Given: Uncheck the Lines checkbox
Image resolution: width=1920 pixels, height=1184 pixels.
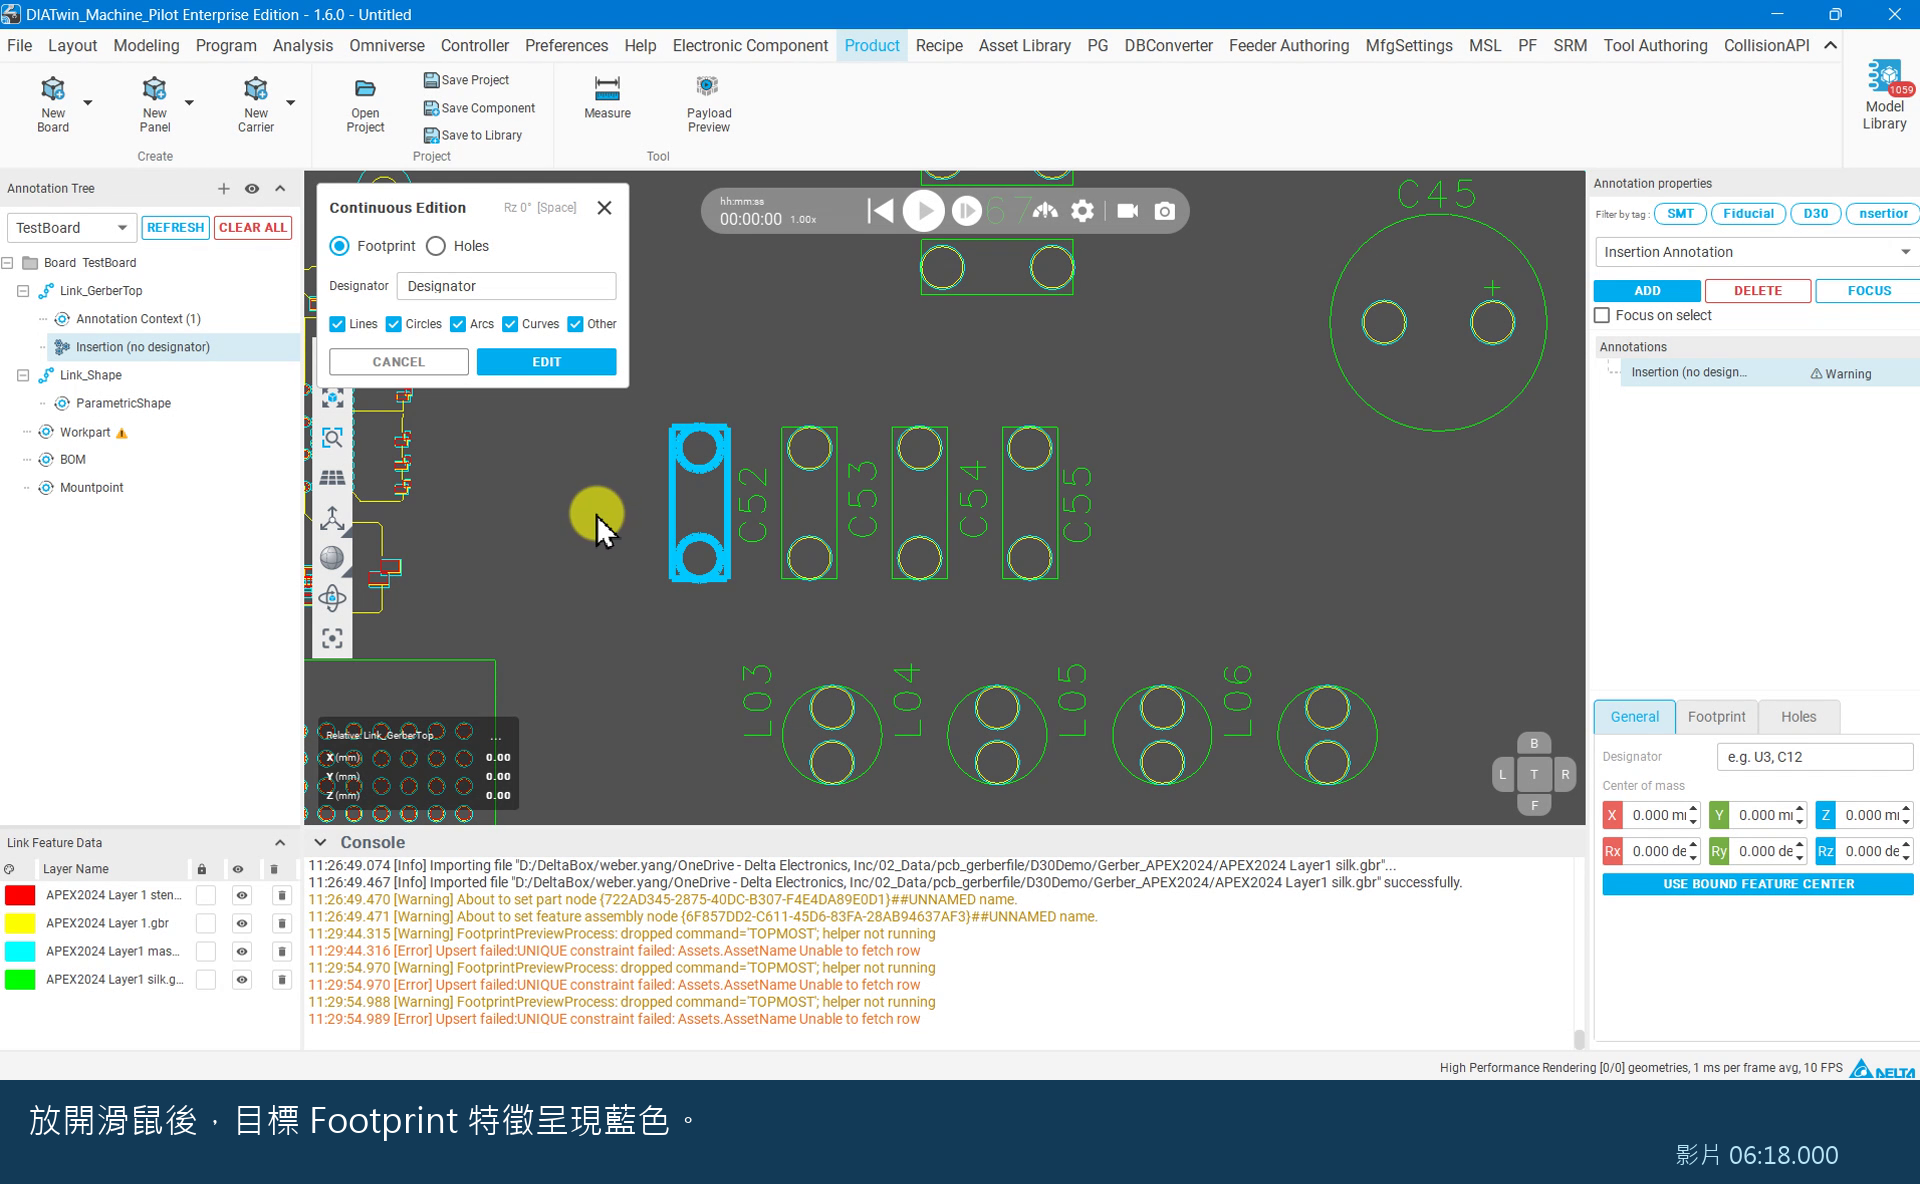Looking at the screenshot, I should pos(337,324).
